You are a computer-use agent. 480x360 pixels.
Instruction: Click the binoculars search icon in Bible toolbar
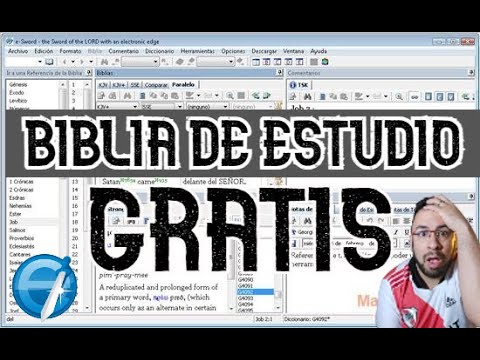tap(127, 96)
